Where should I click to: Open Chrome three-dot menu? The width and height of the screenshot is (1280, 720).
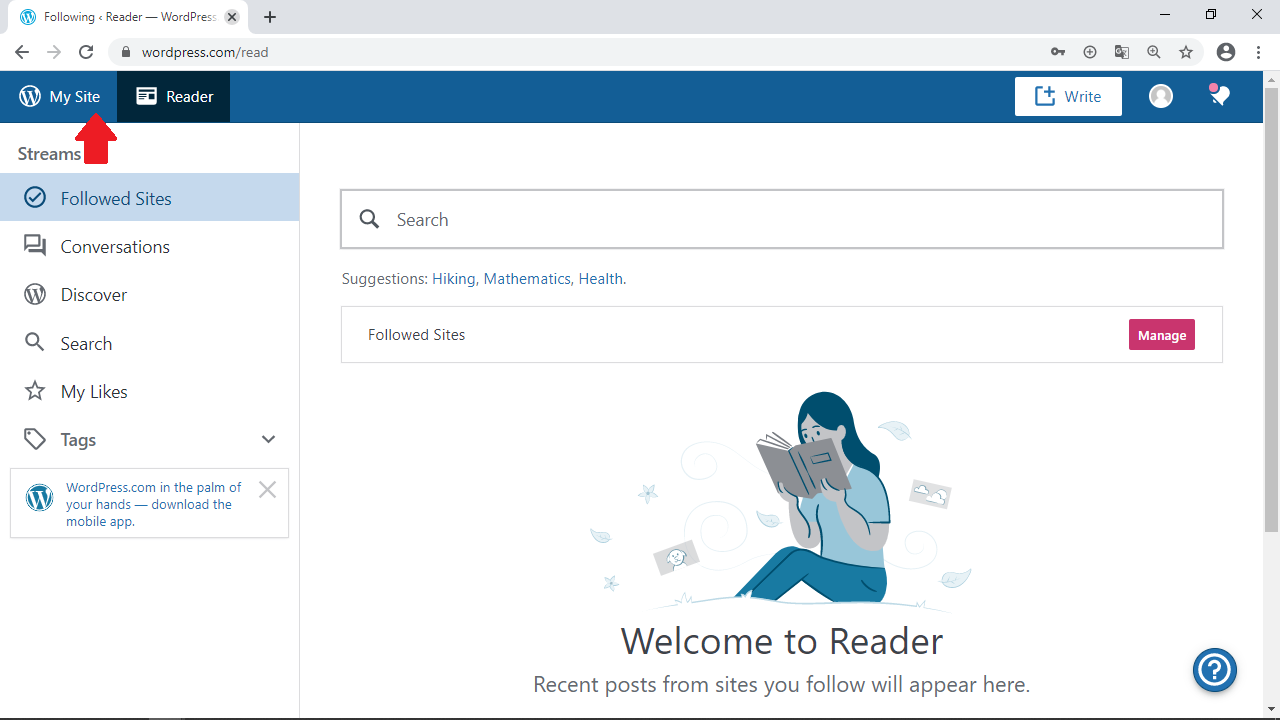[1258, 52]
